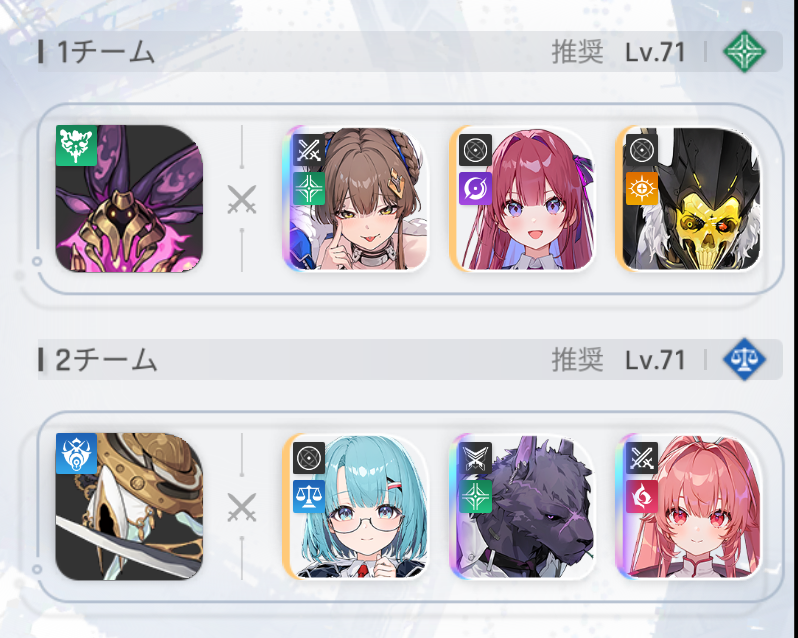This screenshot has width=798, height=638.
Task: Pick the teal-haired girl with glasses
Action: click(x=355, y=506)
